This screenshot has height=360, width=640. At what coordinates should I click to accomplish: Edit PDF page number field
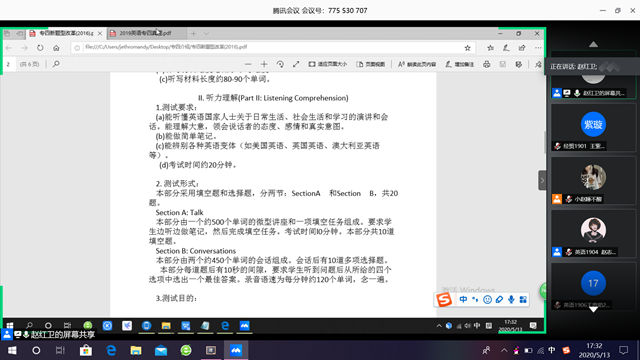coord(9,64)
